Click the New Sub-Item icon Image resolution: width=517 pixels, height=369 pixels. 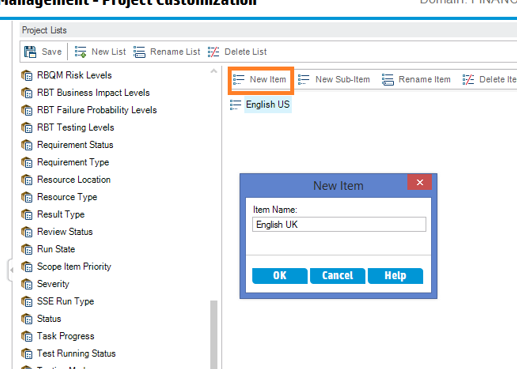304,80
